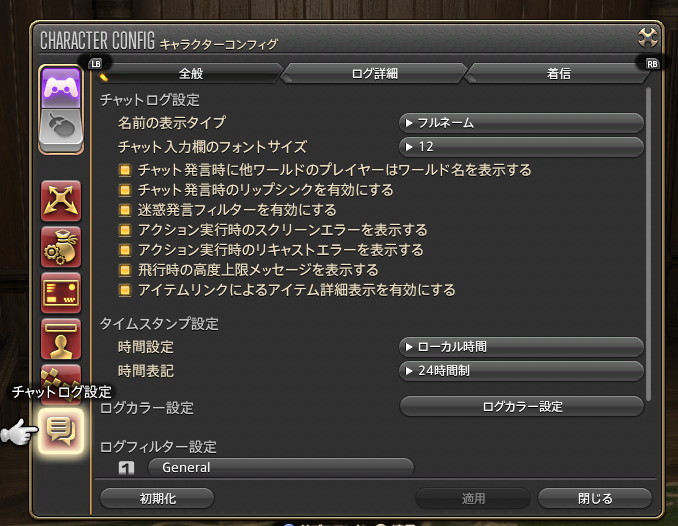Open the 時間設定 dropdown showing ローカル時間
Viewport: 678px width, 526px height.
[x=521, y=347]
